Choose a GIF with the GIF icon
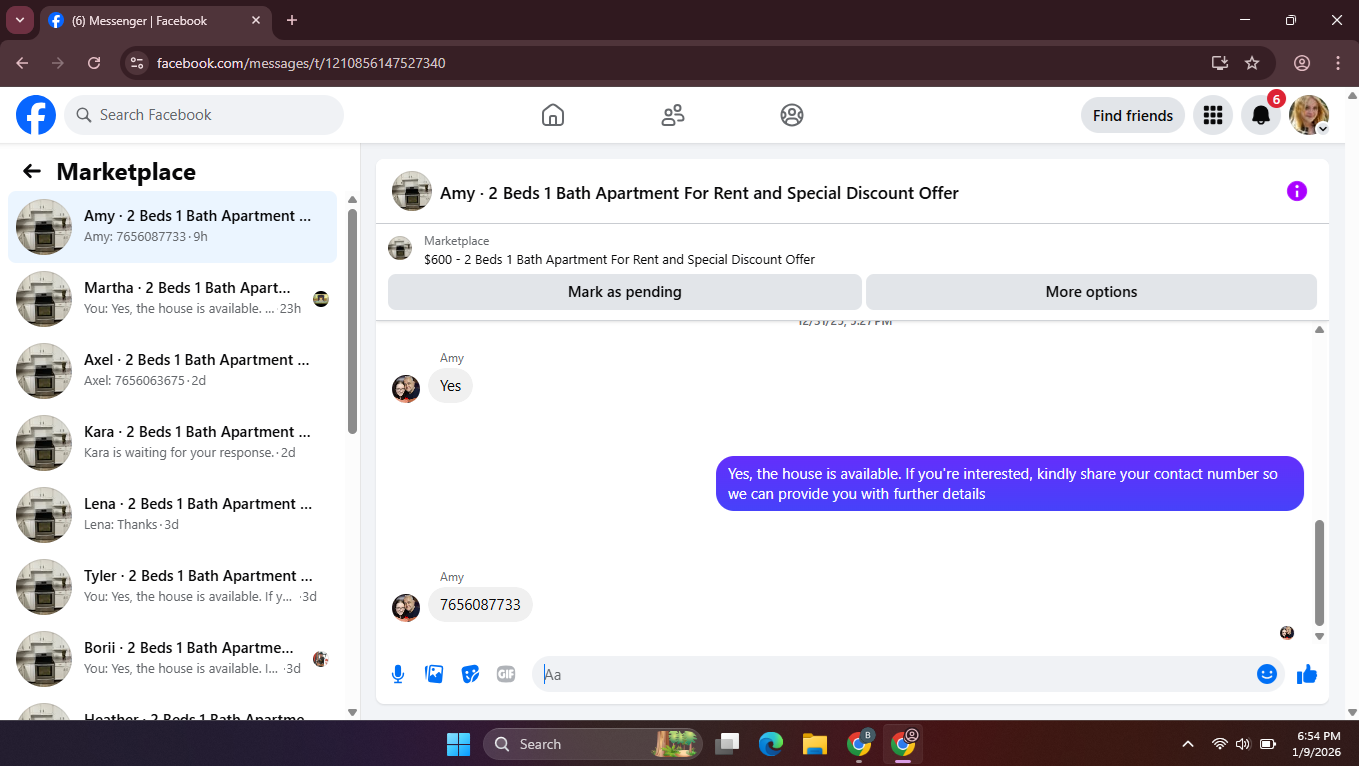Viewport: 1359px width, 766px height. pyautogui.click(x=506, y=674)
